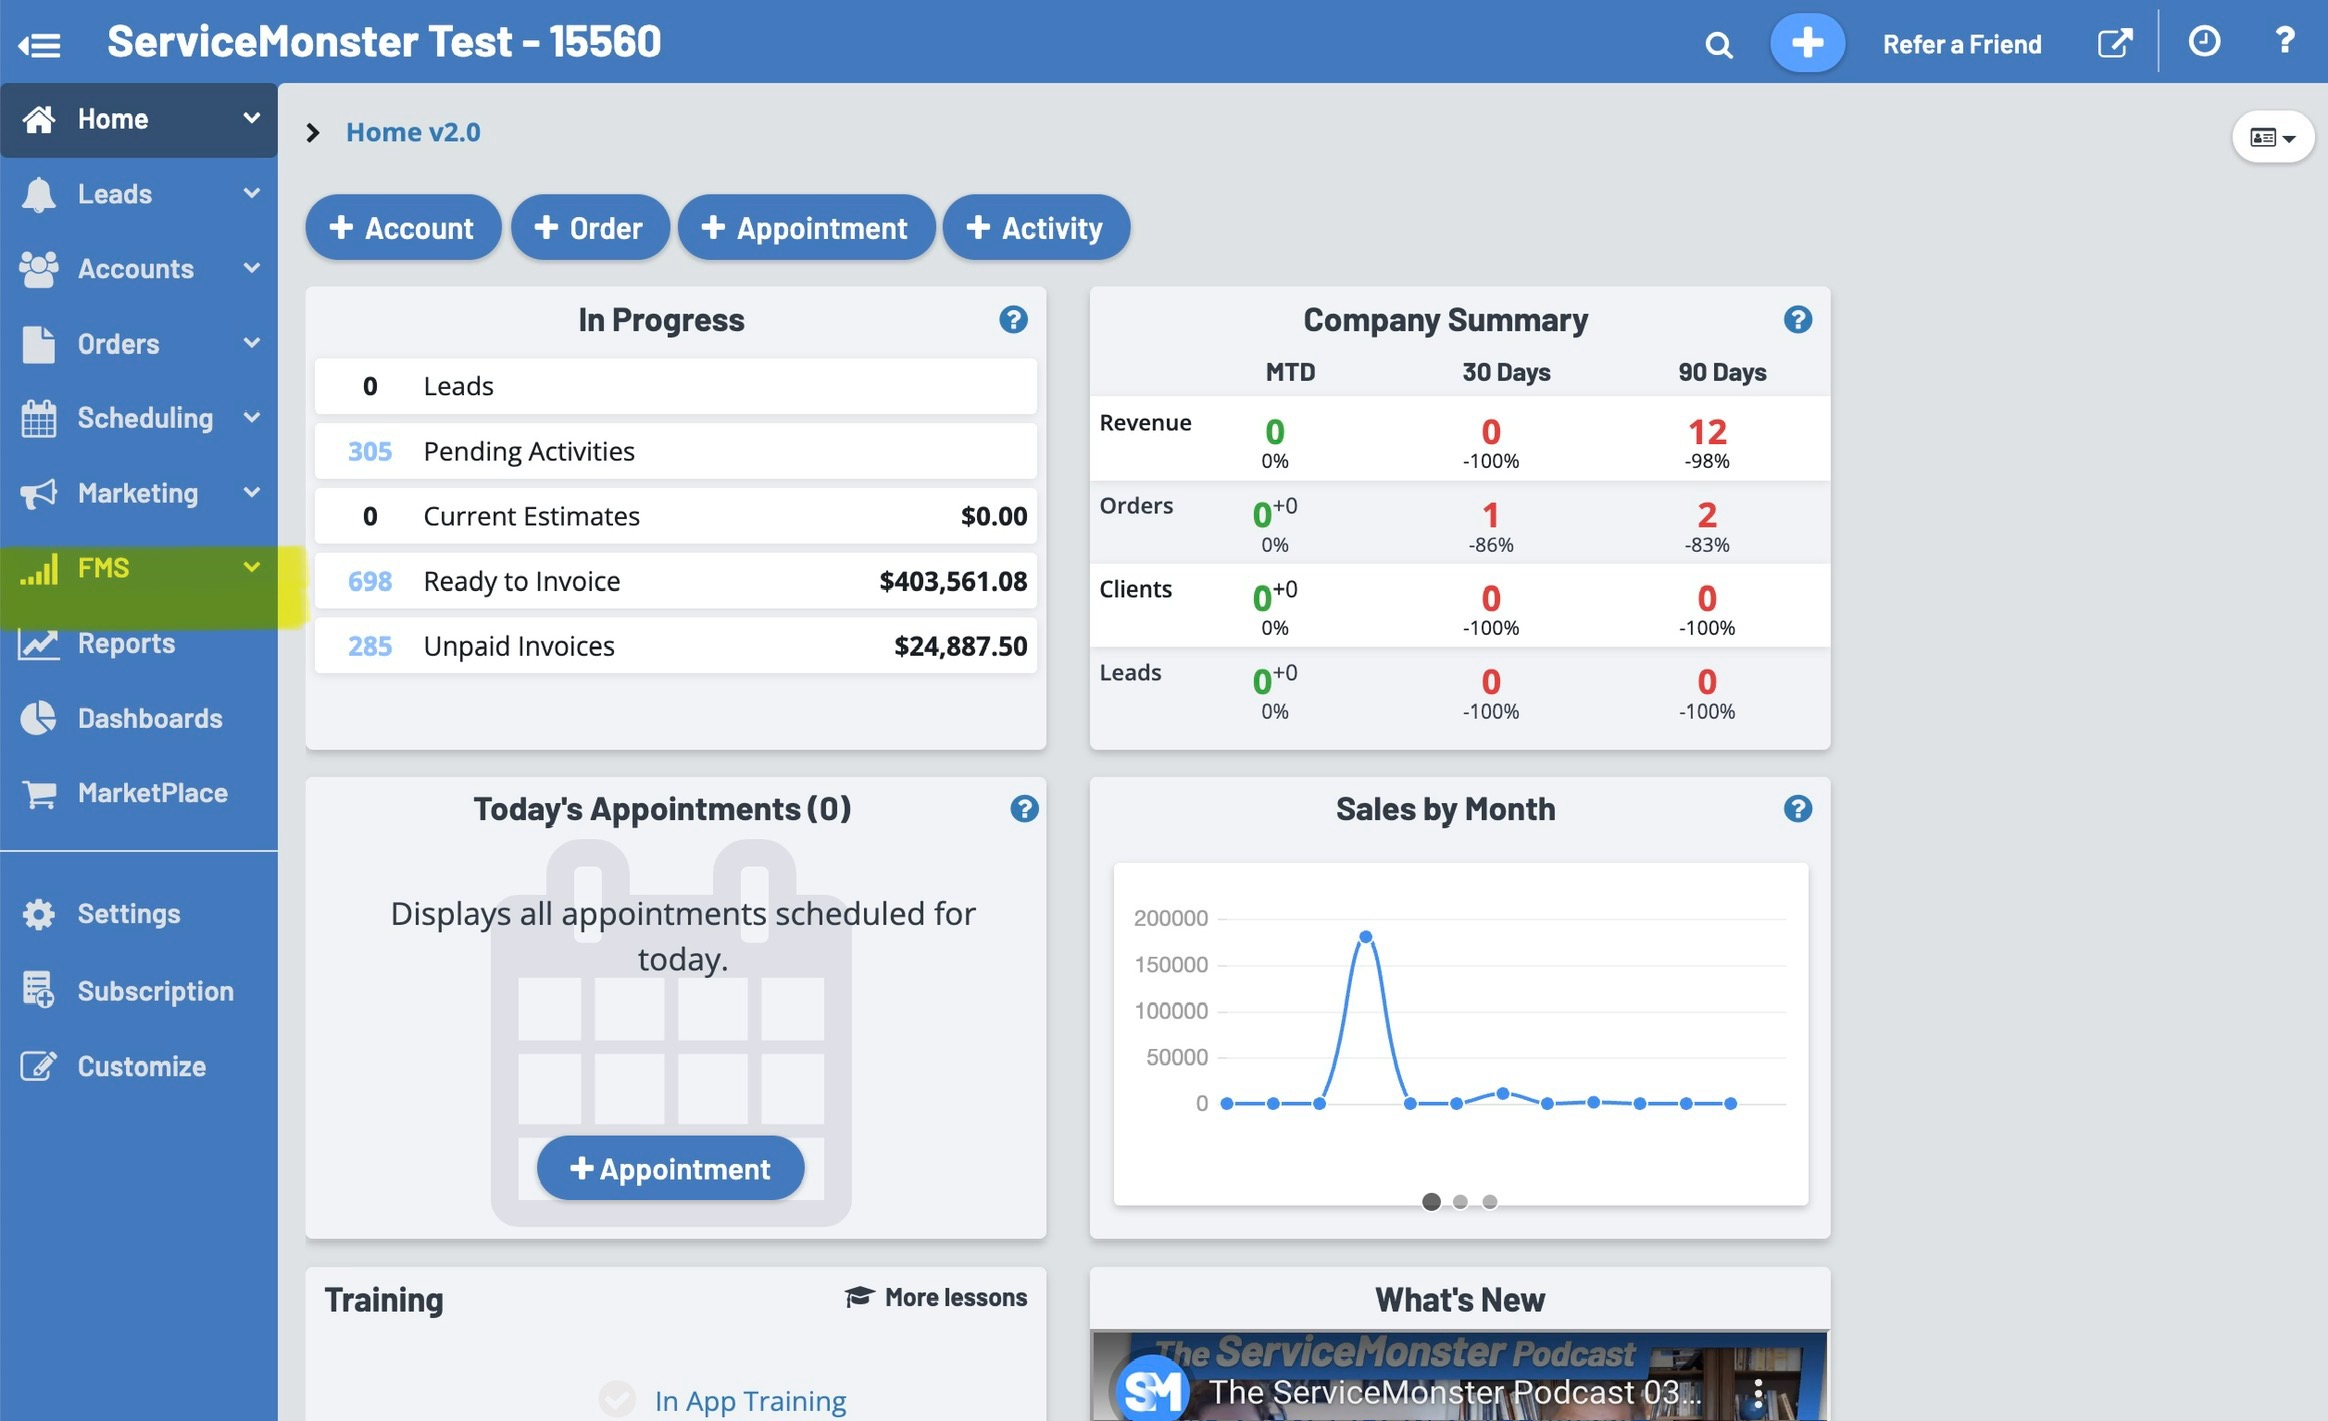Open help question mark in header
Image resolution: width=2328 pixels, height=1421 pixels.
tap(2285, 41)
